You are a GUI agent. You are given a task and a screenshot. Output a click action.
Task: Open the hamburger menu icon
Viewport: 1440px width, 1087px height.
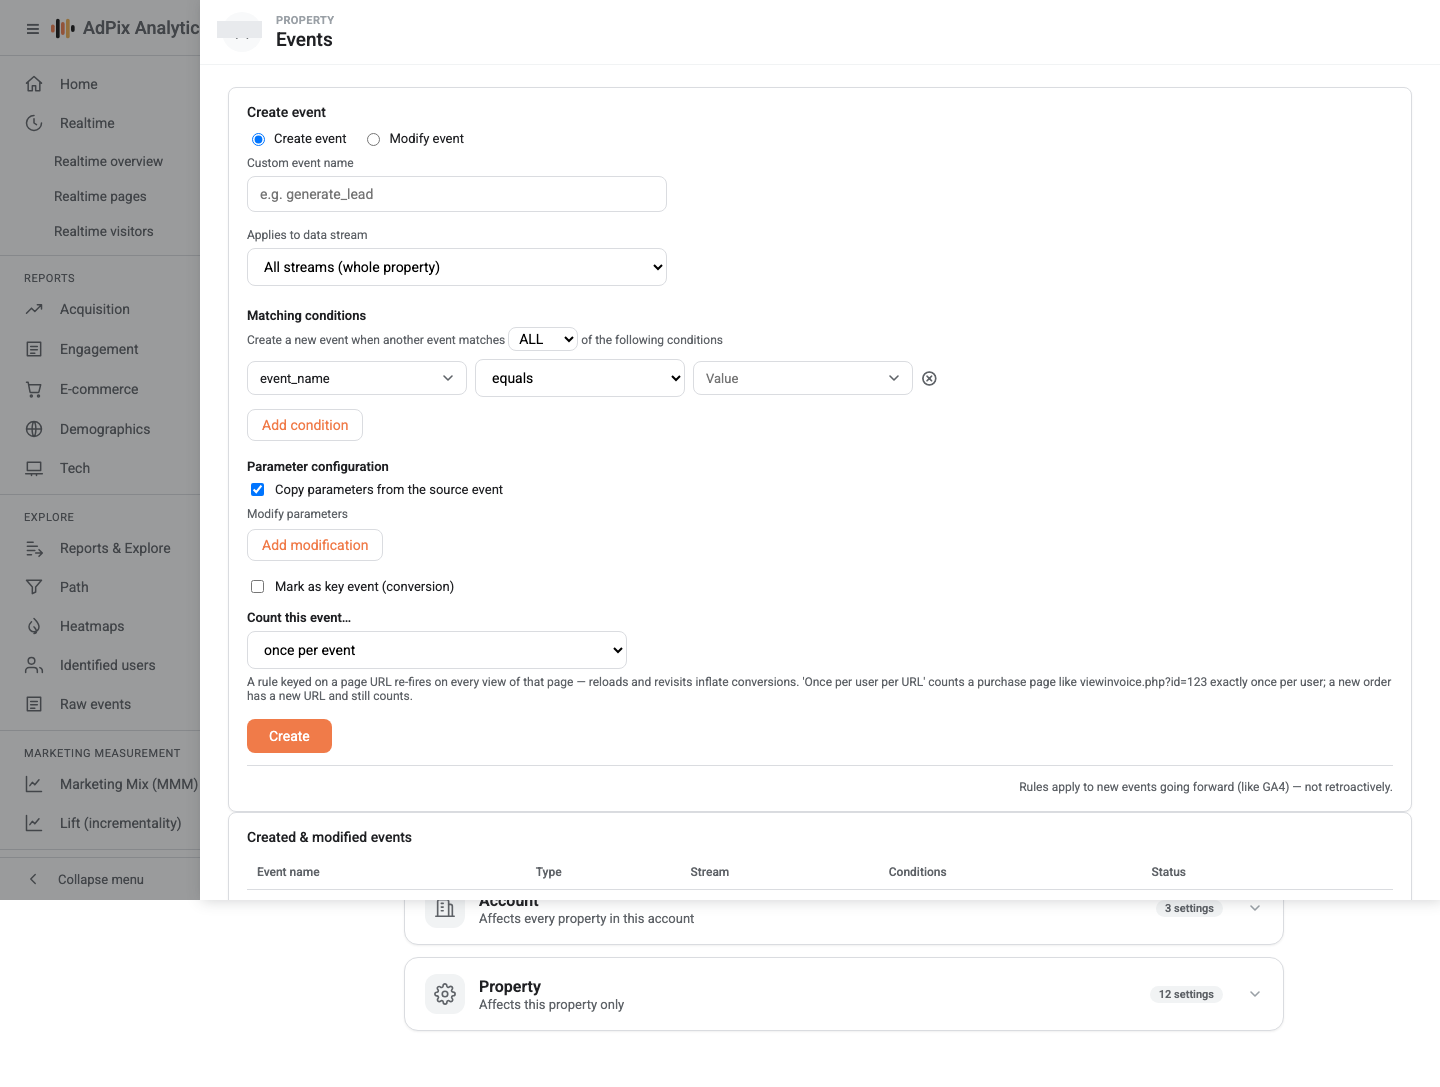[x=33, y=29]
